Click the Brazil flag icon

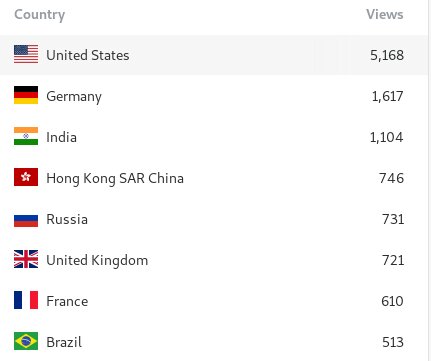pyautogui.click(x=26, y=341)
